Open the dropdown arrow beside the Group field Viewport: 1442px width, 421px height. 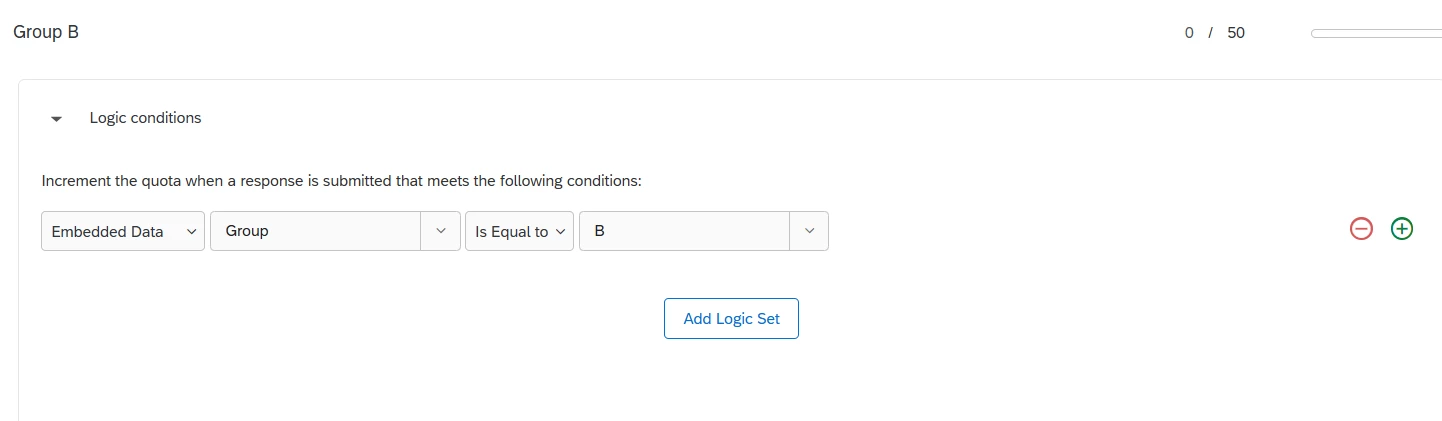(x=441, y=231)
